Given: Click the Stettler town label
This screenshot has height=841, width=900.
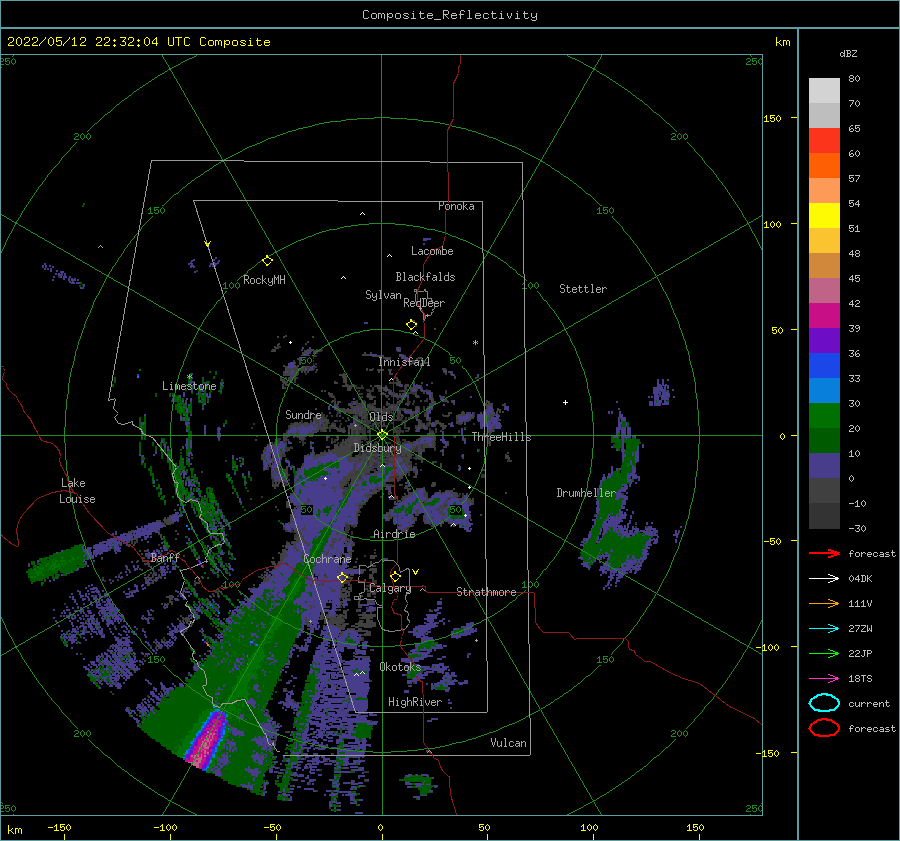Looking at the screenshot, I should 583,289.
